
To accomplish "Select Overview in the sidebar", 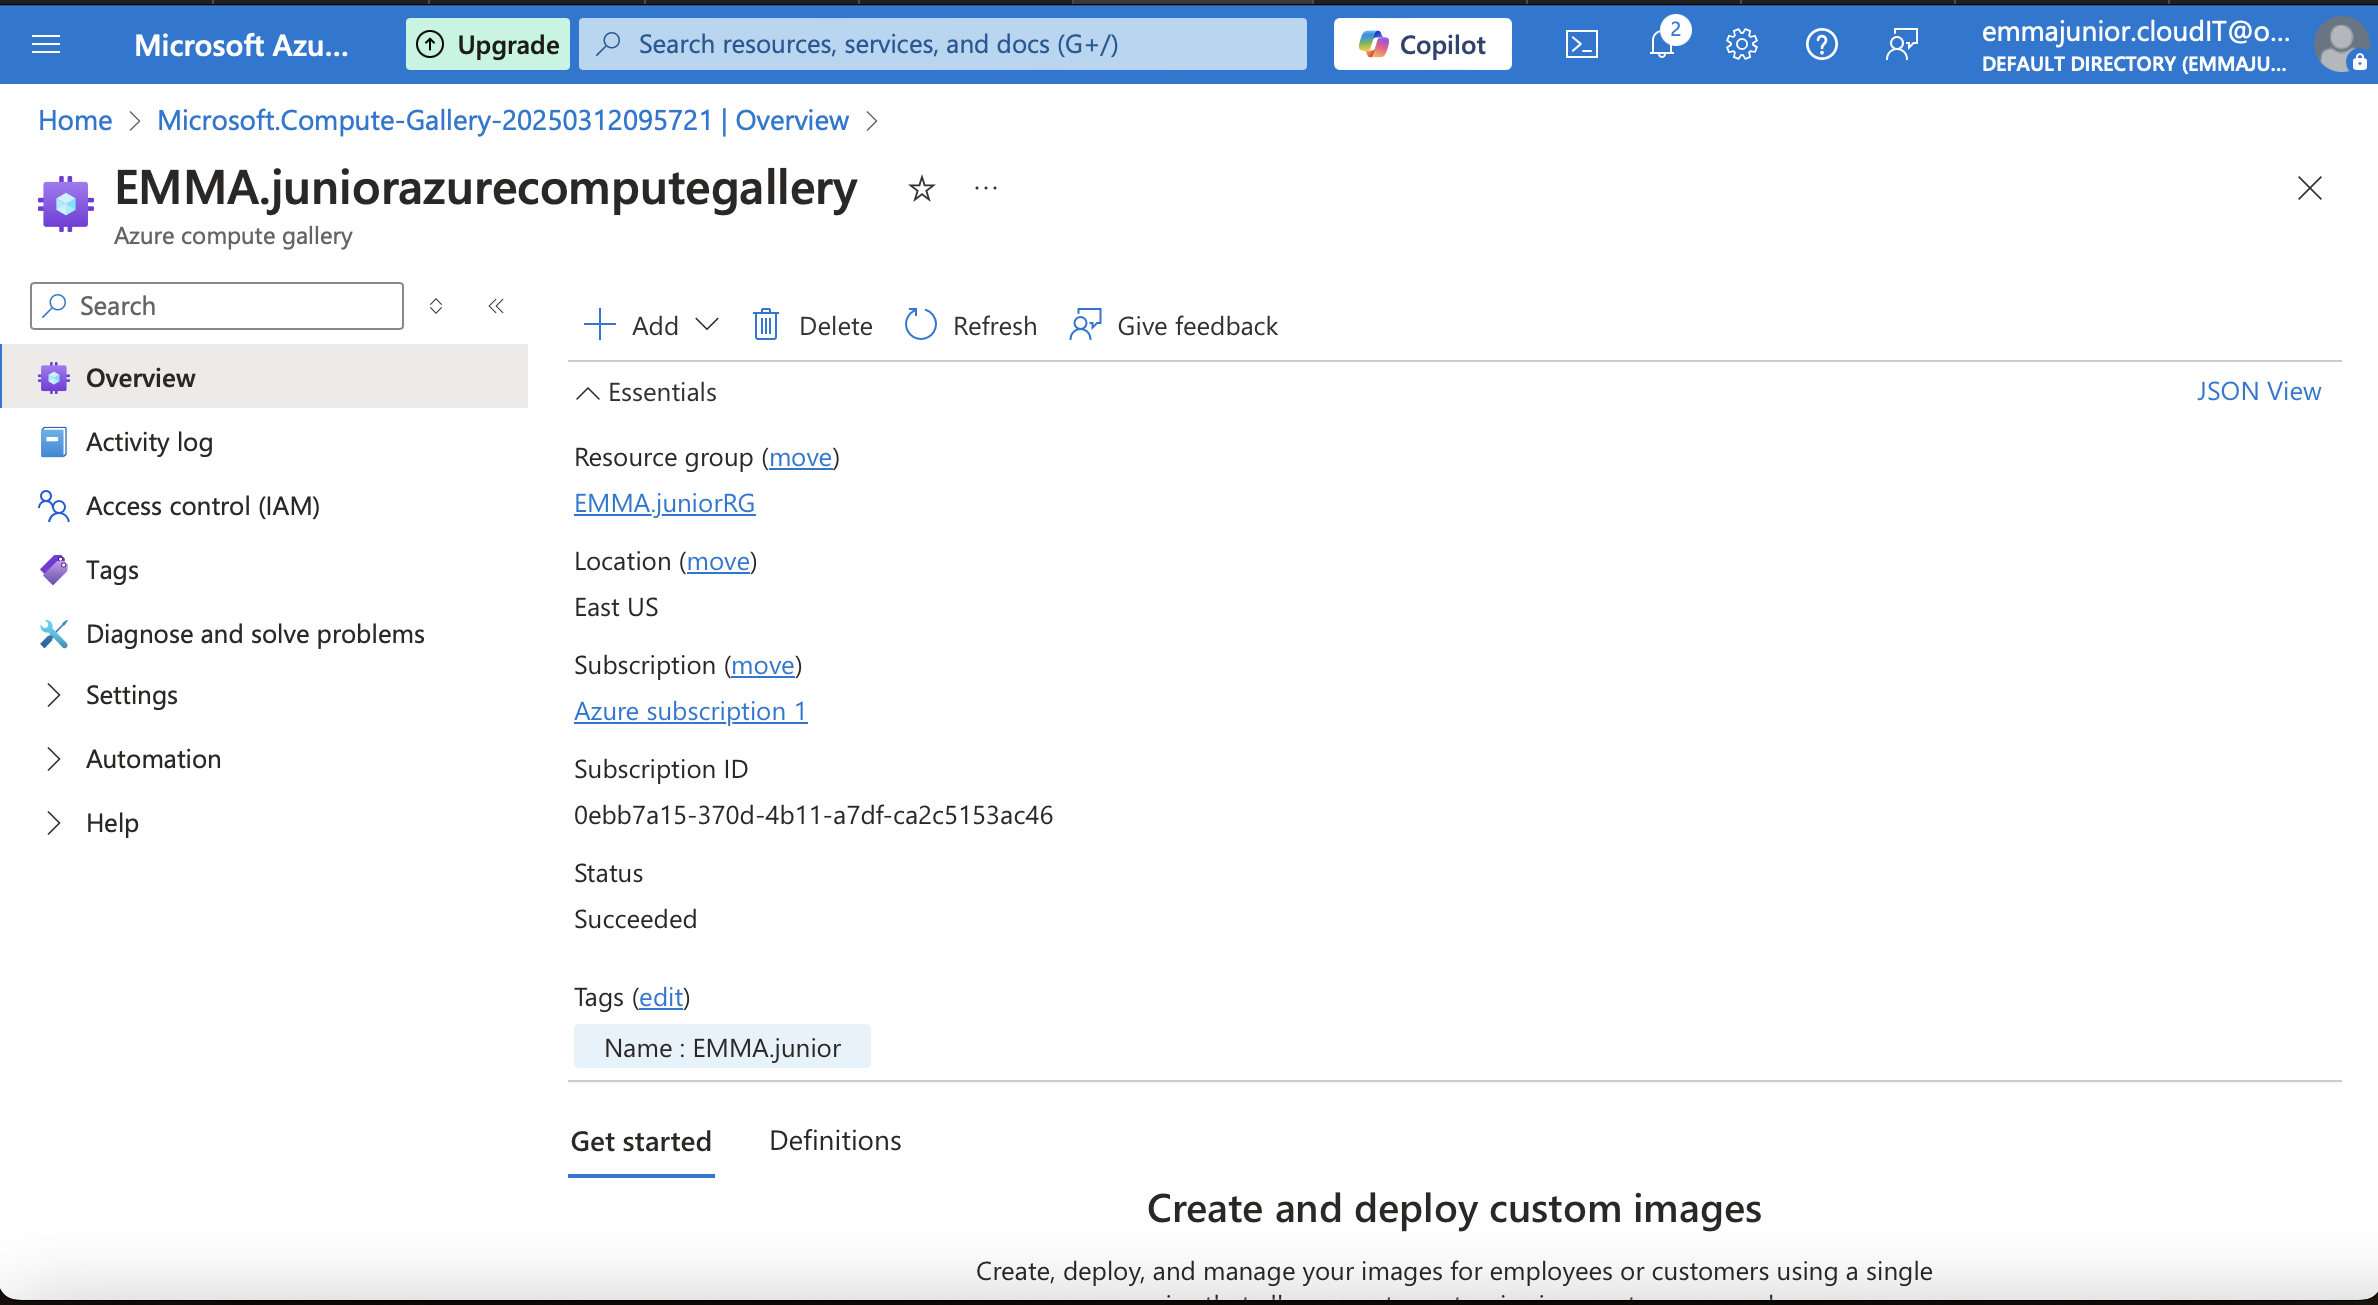I will [265, 377].
